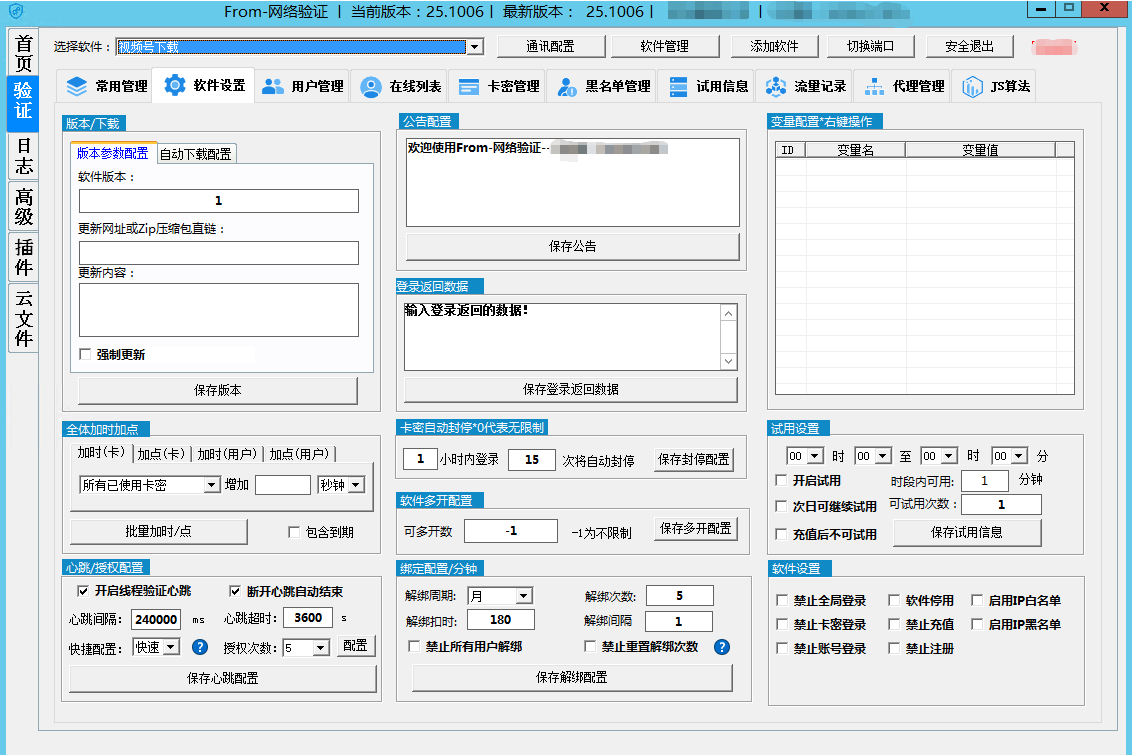1132x755 pixels.
Task: Click the 在线列表 user avatar icon
Action: pyautogui.click(x=371, y=86)
